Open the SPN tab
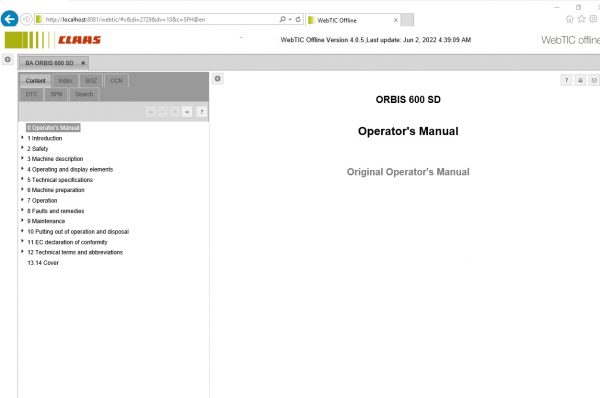 (x=56, y=94)
